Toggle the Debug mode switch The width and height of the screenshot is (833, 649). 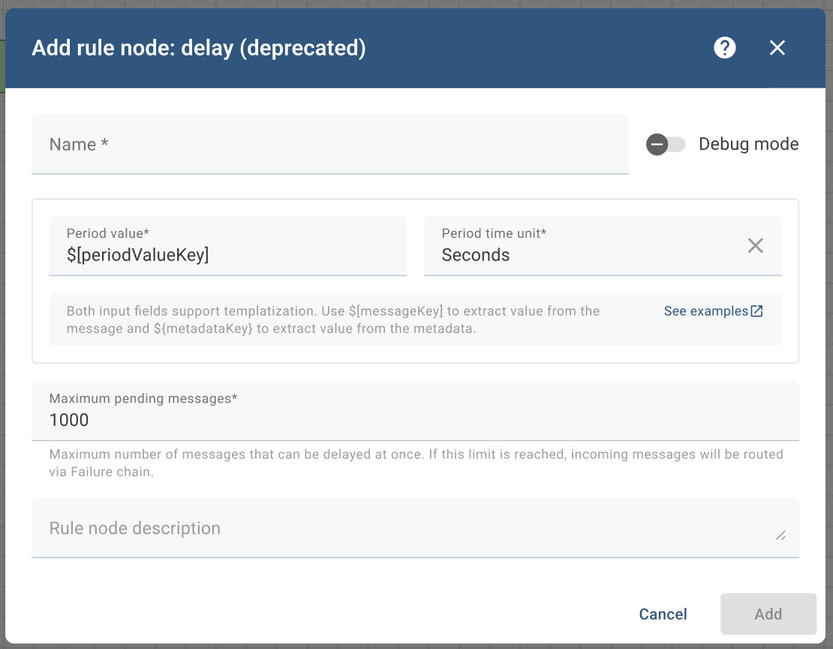(x=665, y=144)
